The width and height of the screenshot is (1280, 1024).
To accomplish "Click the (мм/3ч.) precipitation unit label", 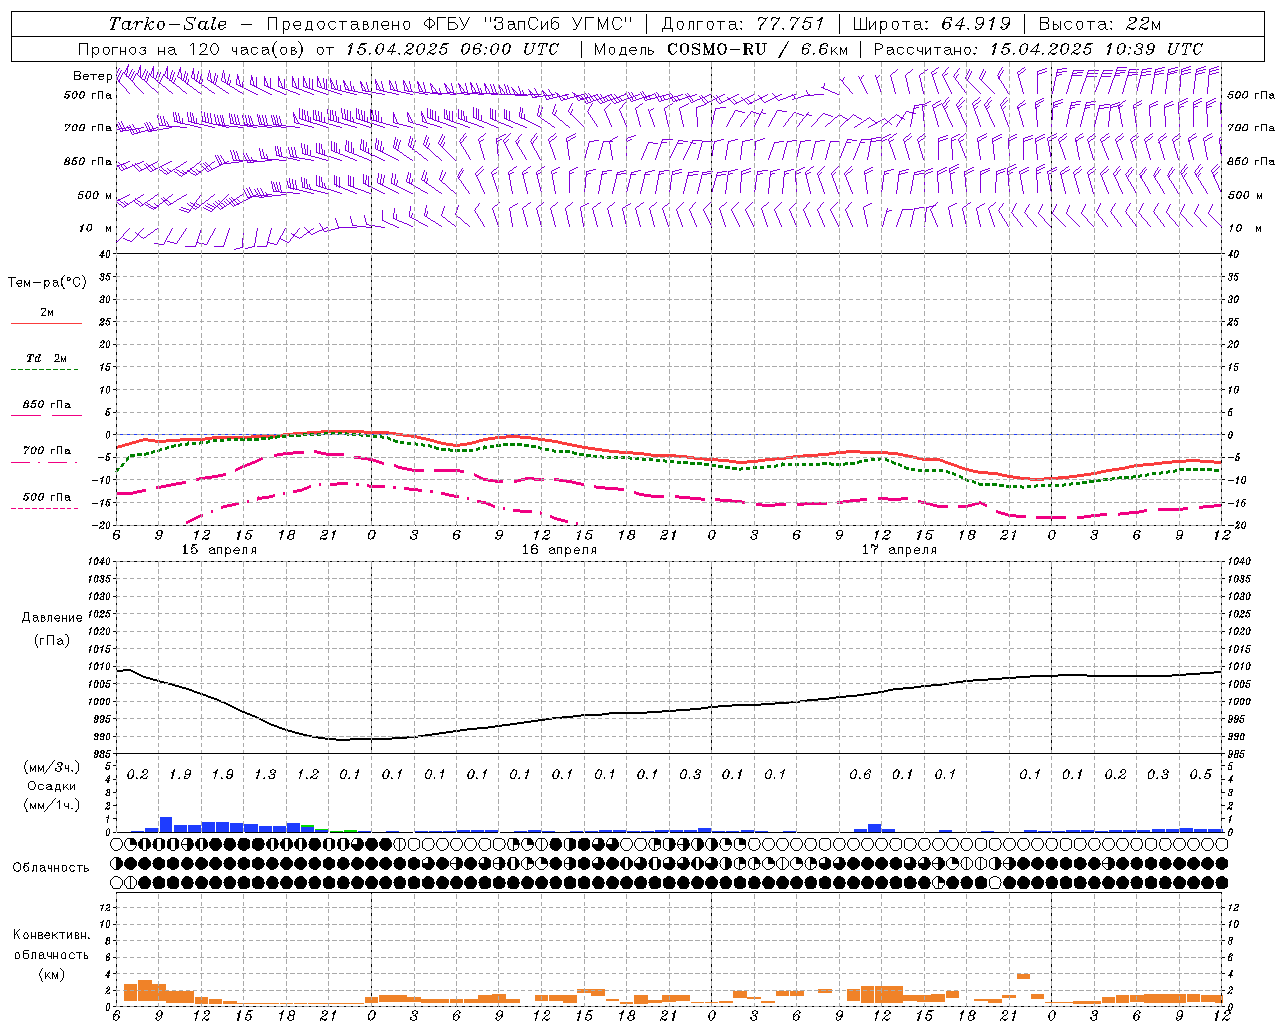I will (x=52, y=767).
